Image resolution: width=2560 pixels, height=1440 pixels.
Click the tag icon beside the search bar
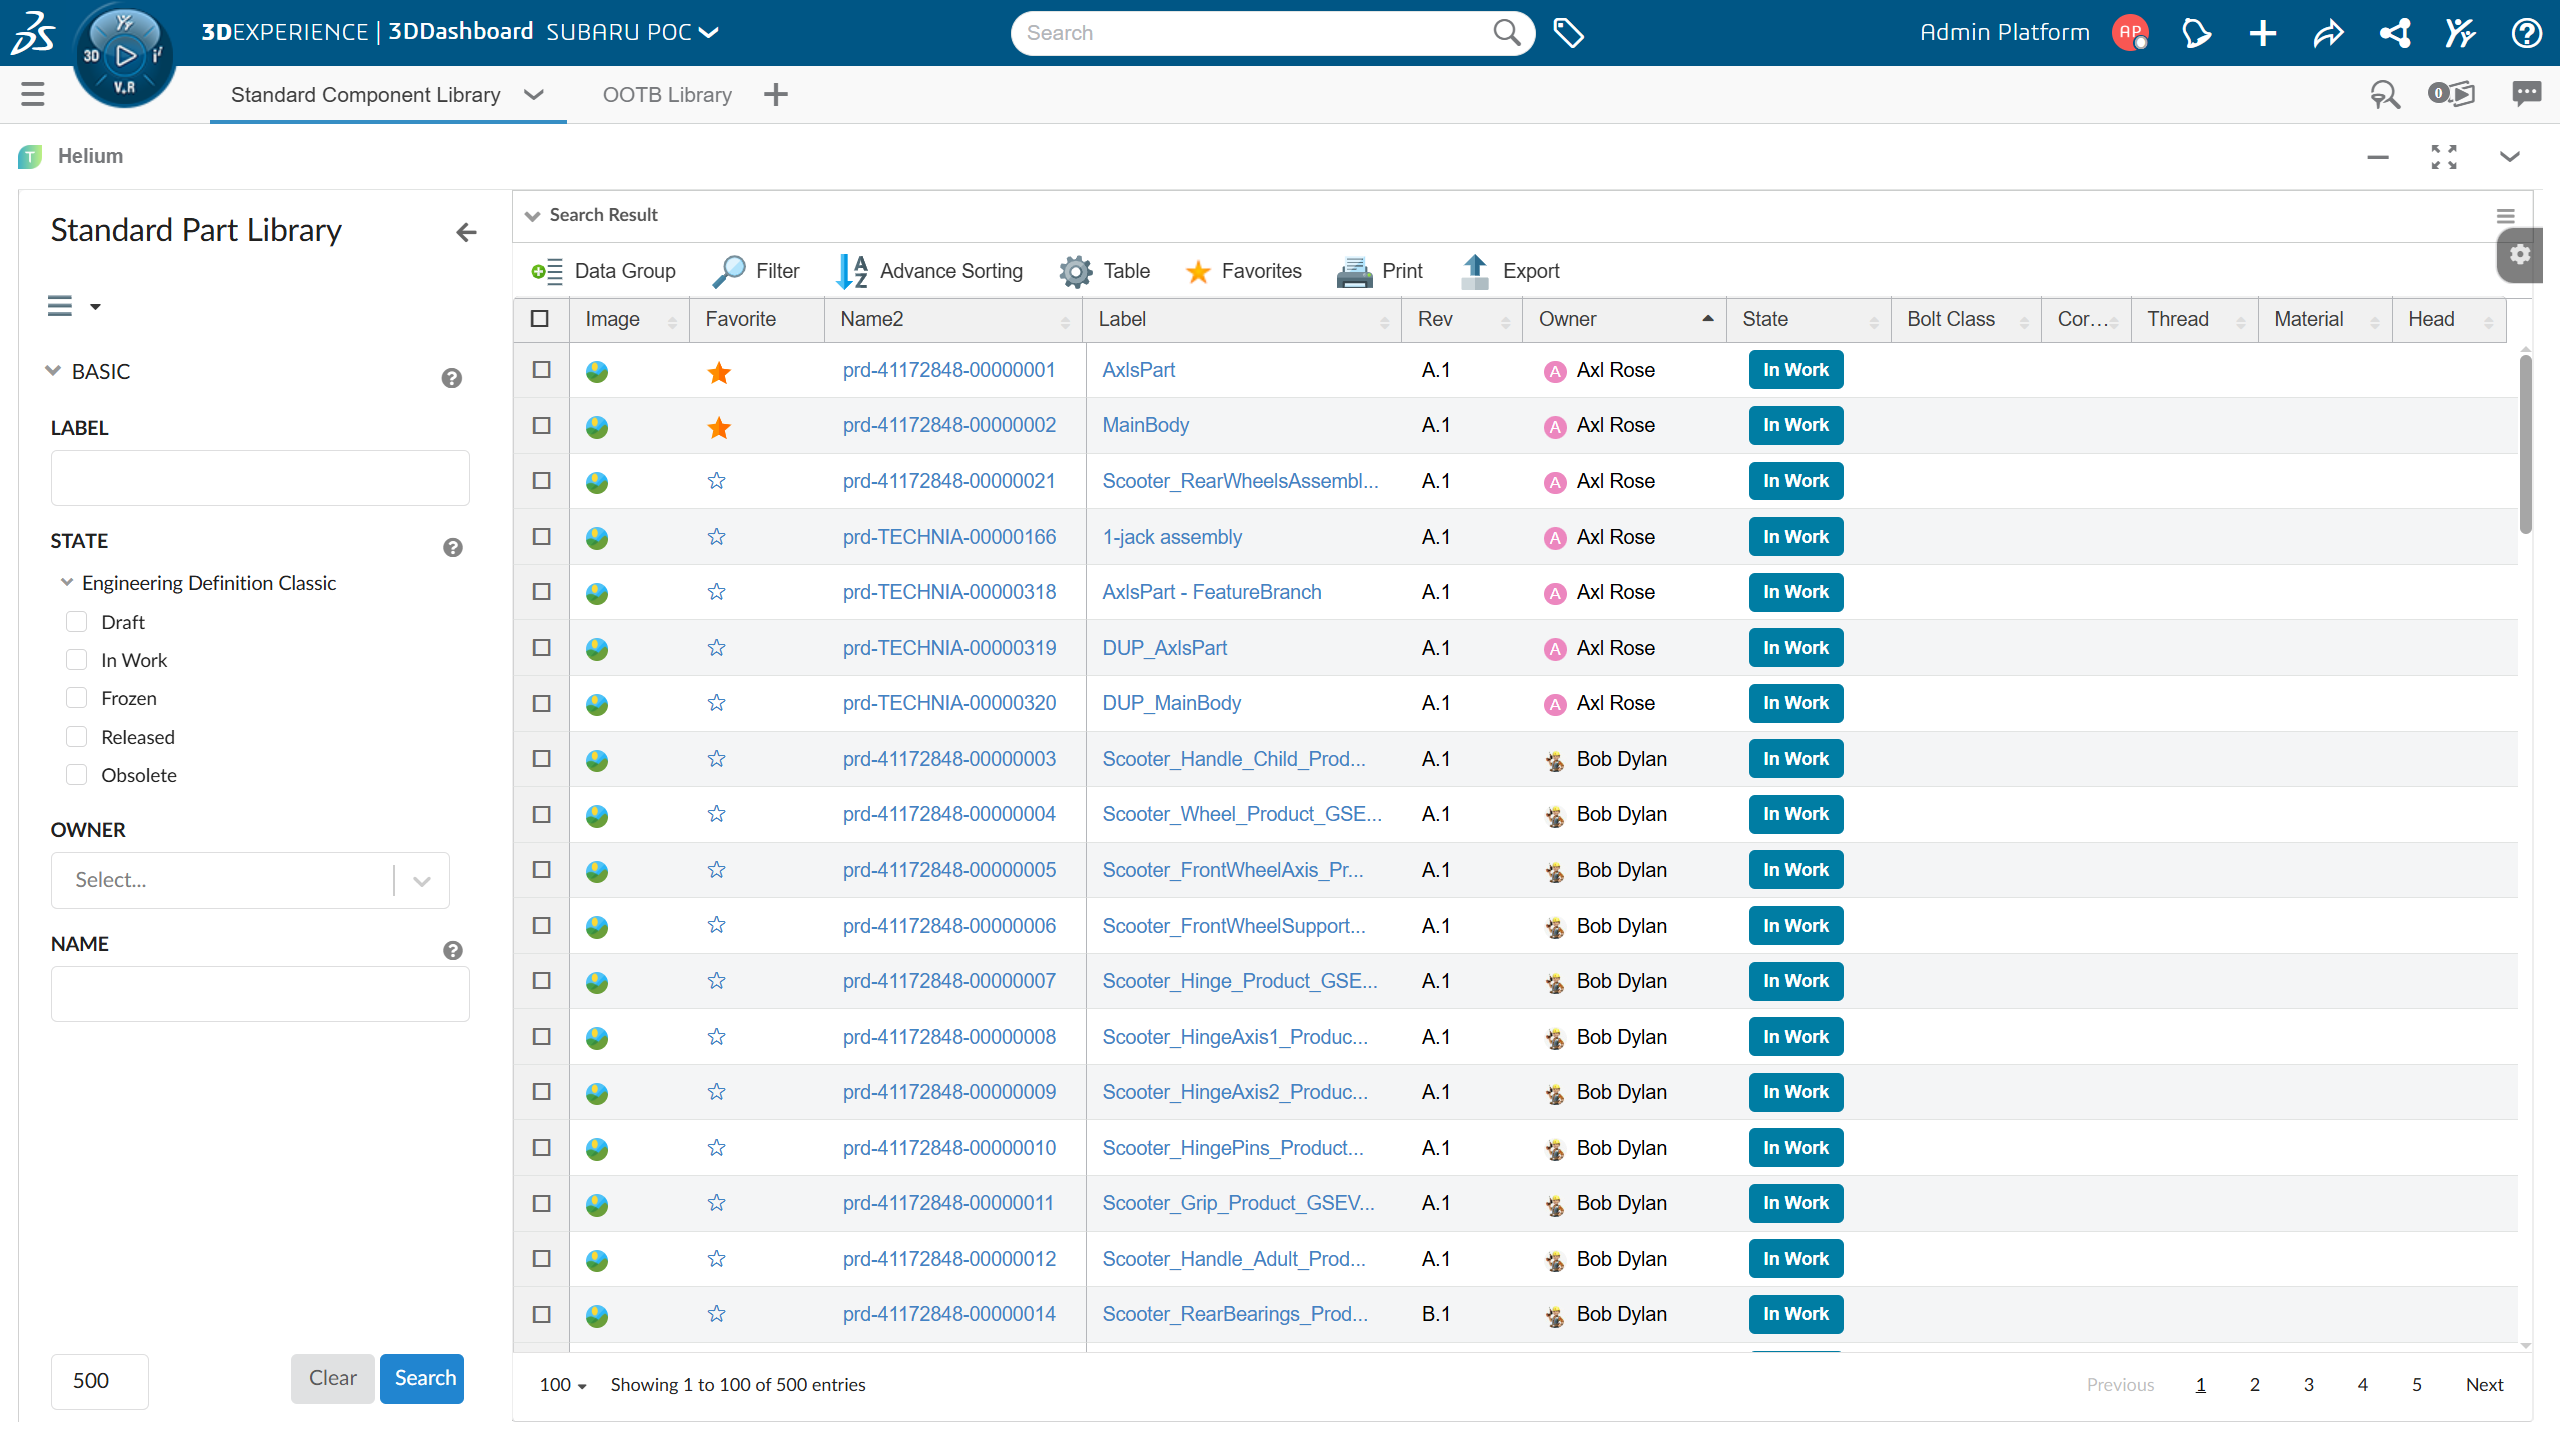click(1568, 32)
